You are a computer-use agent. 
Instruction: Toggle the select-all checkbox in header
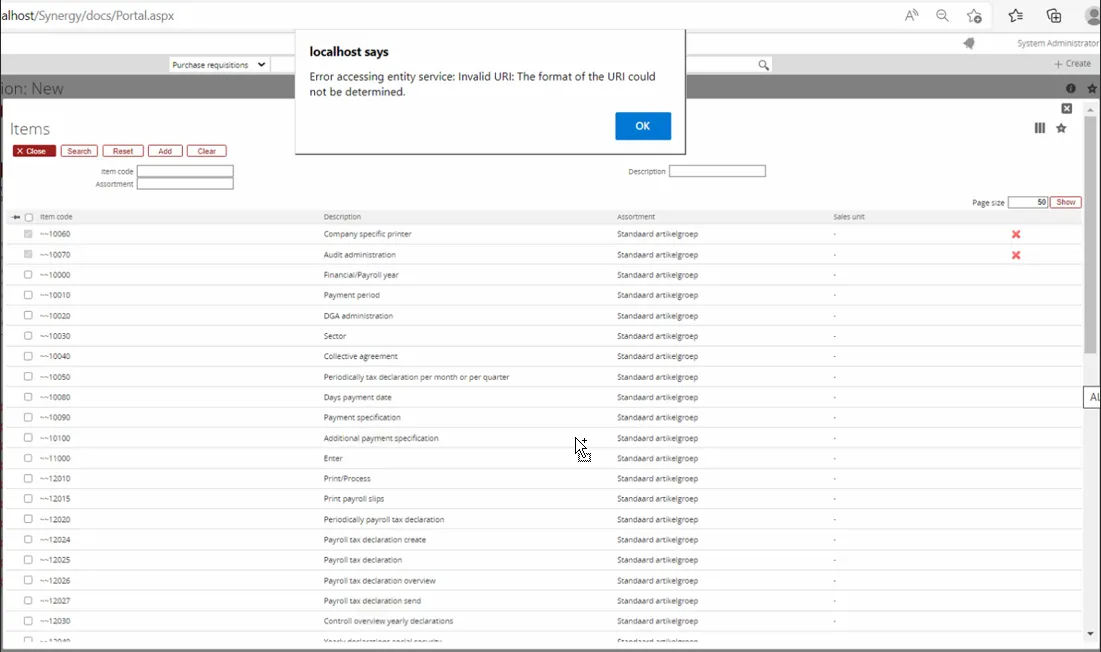click(29, 217)
